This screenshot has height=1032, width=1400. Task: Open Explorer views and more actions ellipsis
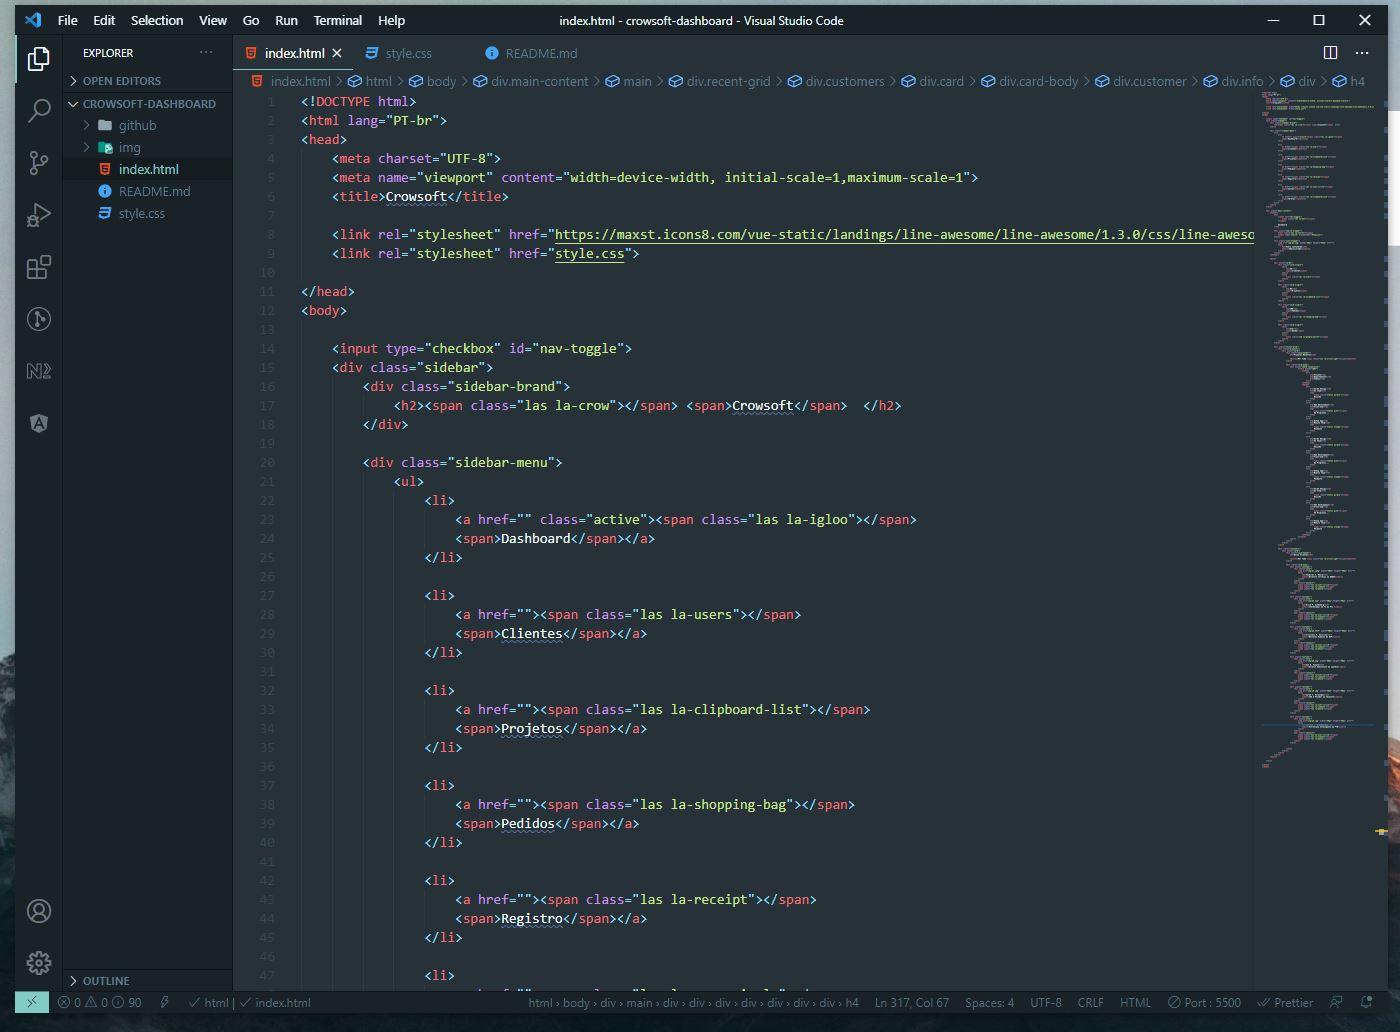click(x=206, y=53)
